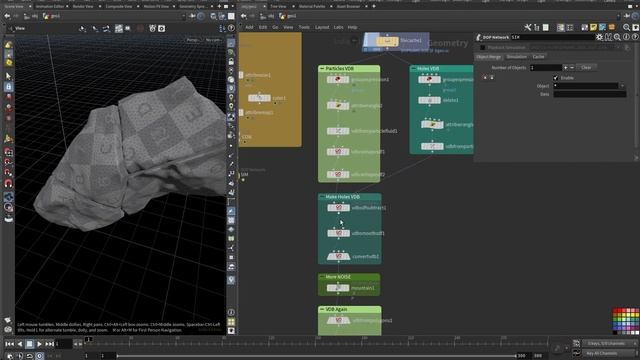
Task: Switch to the Asset Browser tab
Action: 348,7
